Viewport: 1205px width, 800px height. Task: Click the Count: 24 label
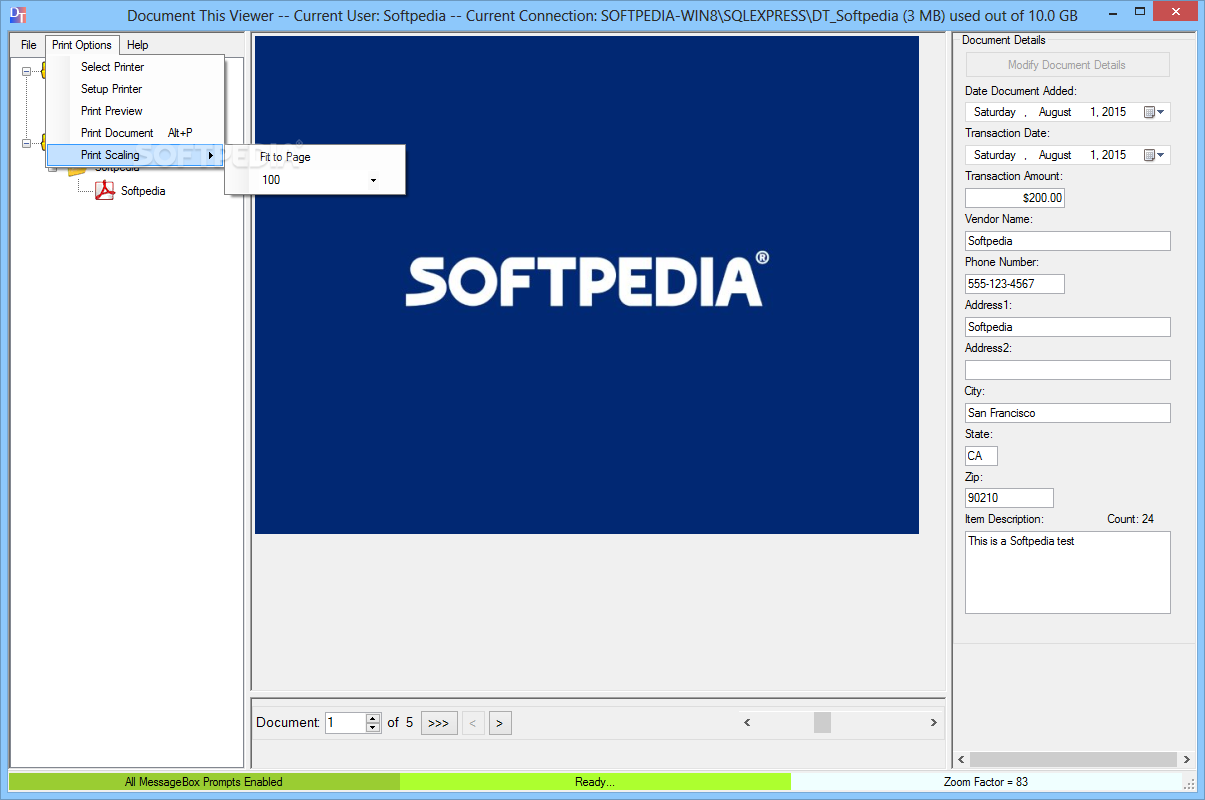(x=1130, y=519)
